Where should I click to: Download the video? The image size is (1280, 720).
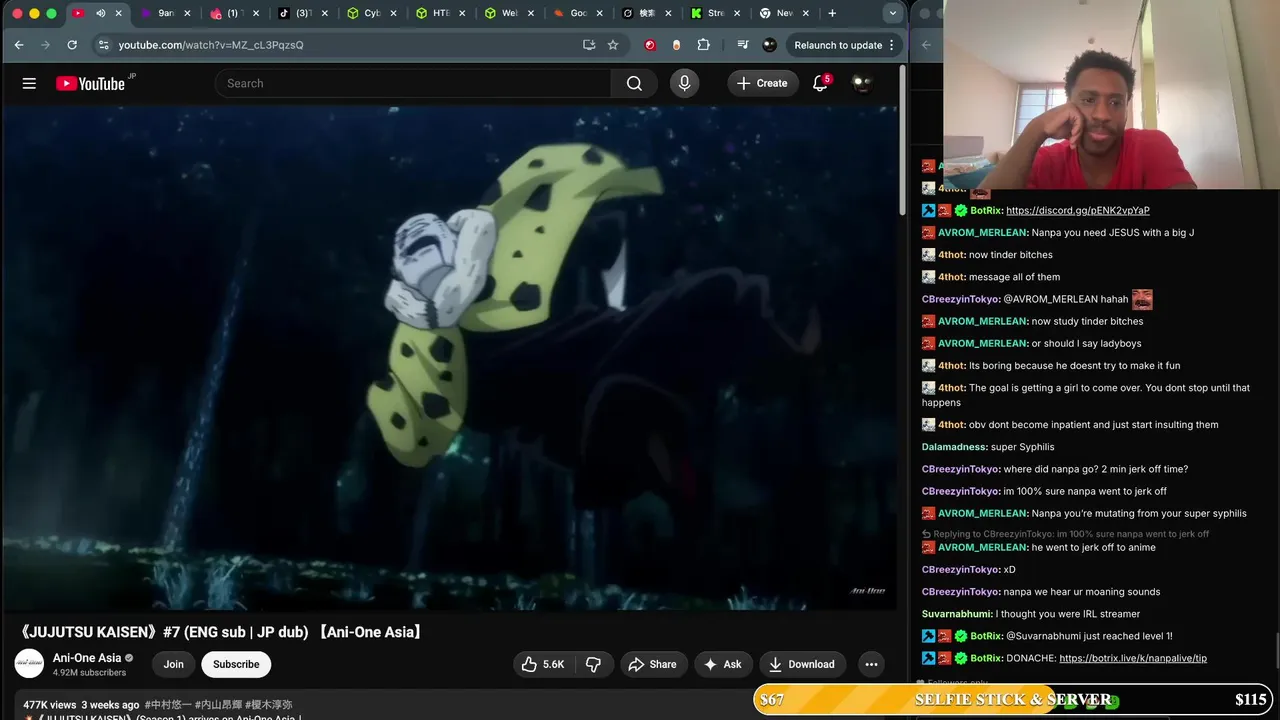click(802, 664)
